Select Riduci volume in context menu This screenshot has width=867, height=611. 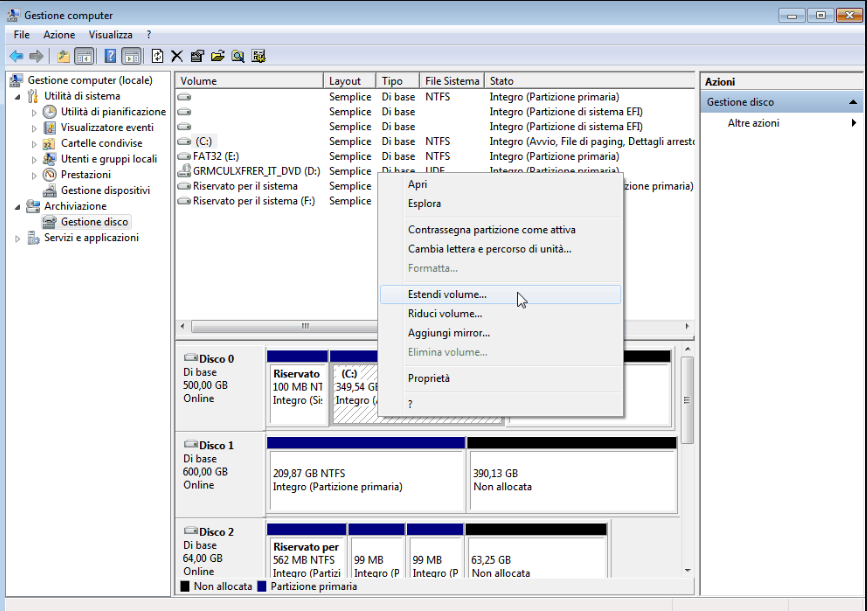click(444, 313)
